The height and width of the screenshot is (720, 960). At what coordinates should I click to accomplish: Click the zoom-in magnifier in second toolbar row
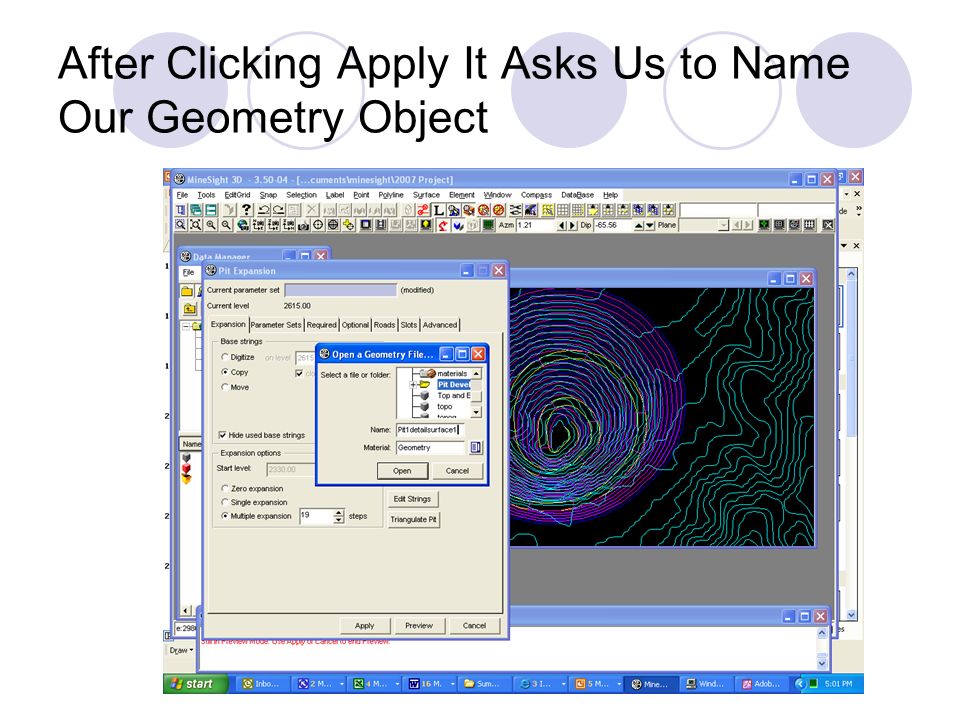pos(211,225)
